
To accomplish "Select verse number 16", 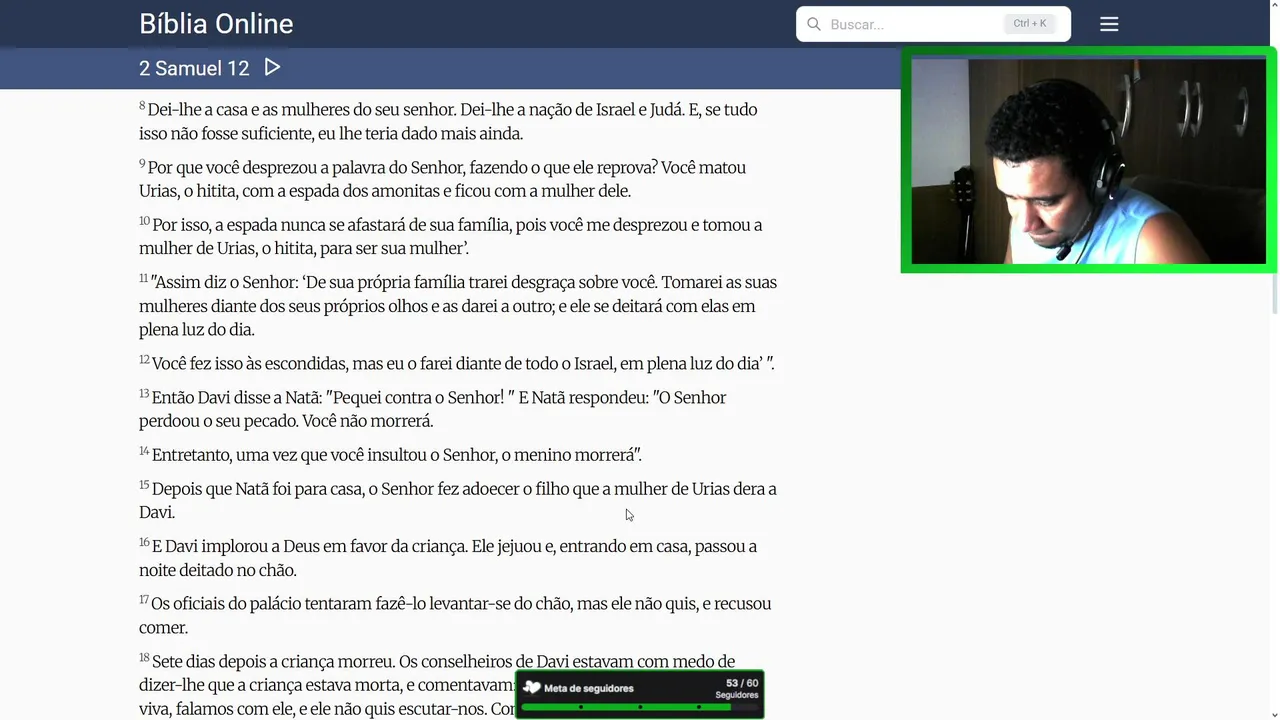I will 144,543.
